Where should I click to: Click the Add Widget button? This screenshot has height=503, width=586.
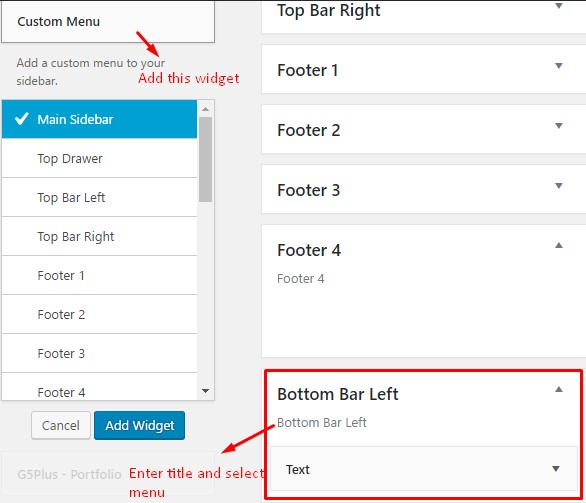pos(139,425)
